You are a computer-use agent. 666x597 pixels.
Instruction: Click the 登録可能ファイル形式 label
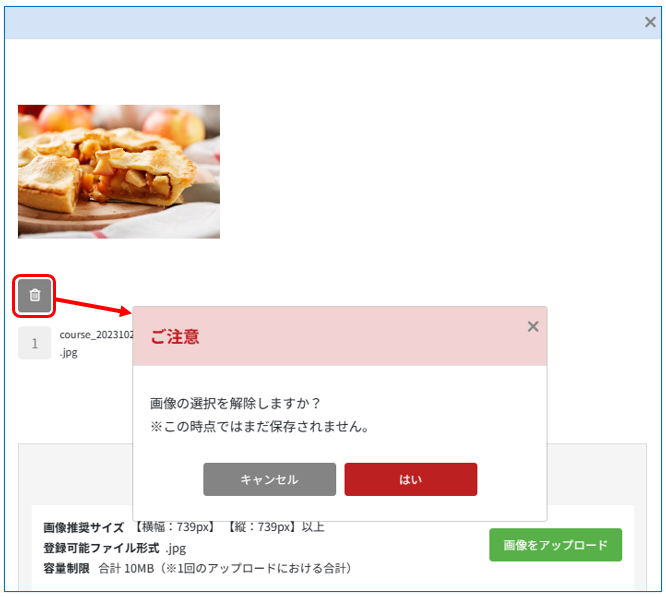point(101,548)
